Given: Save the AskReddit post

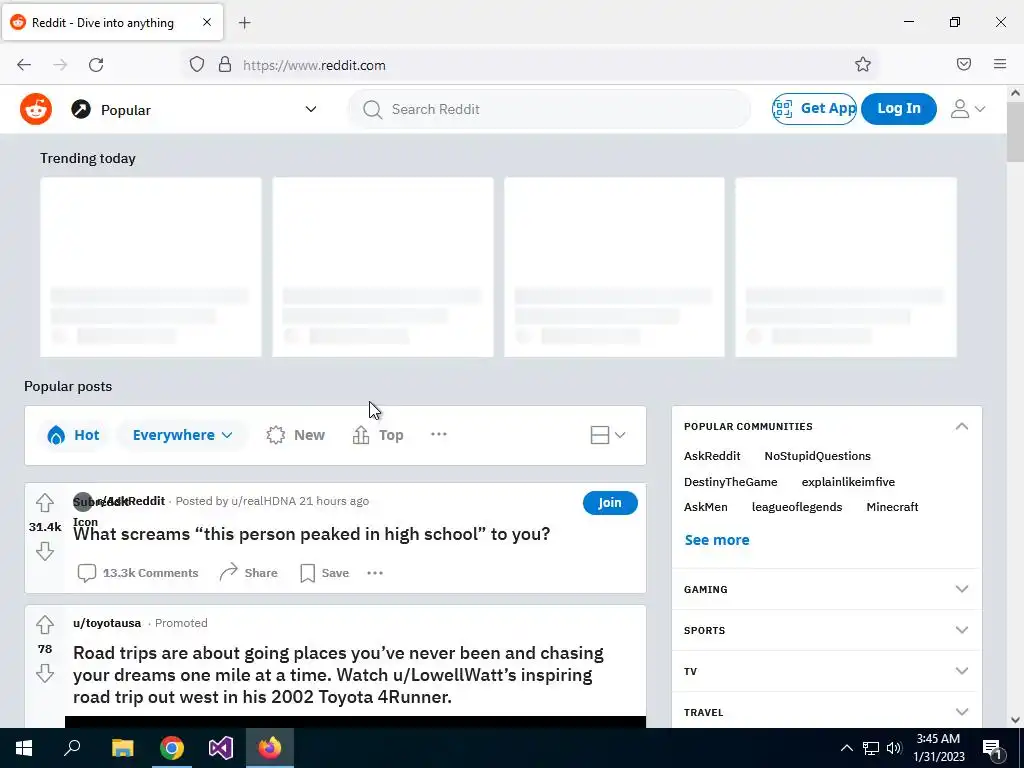Looking at the screenshot, I should click(325, 573).
